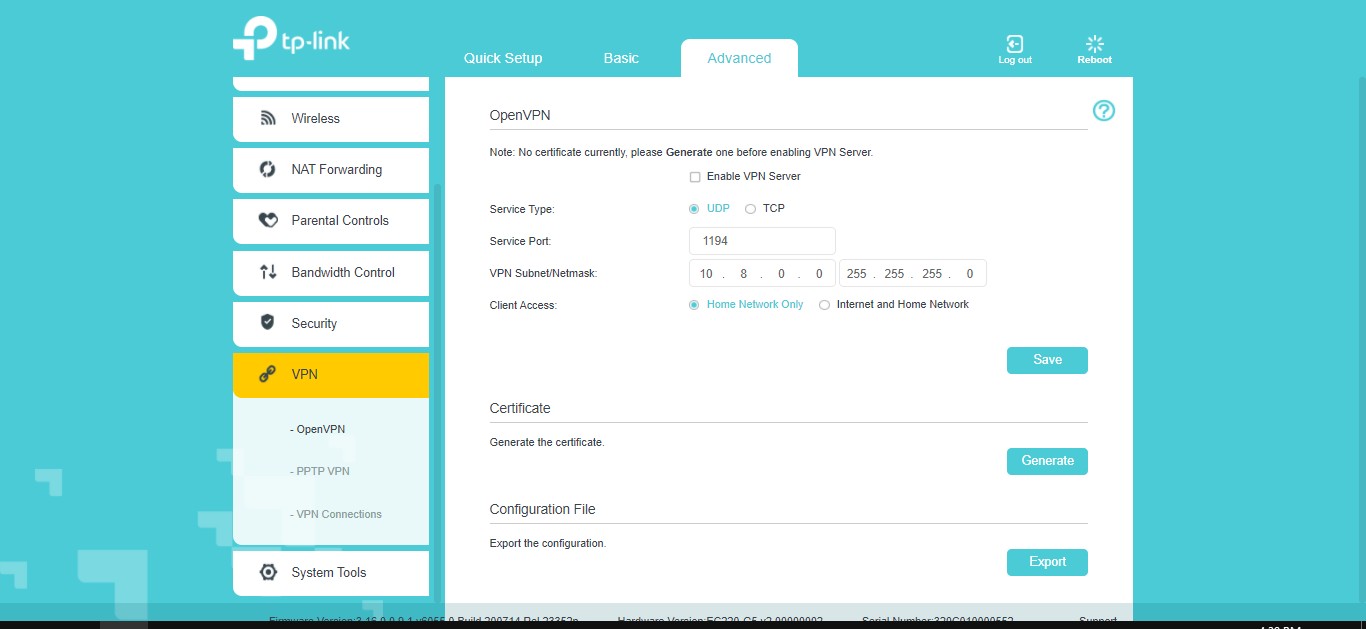Viewport: 1366px width, 629px height.
Task: Enable the VPN Server checkbox
Action: (695, 177)
